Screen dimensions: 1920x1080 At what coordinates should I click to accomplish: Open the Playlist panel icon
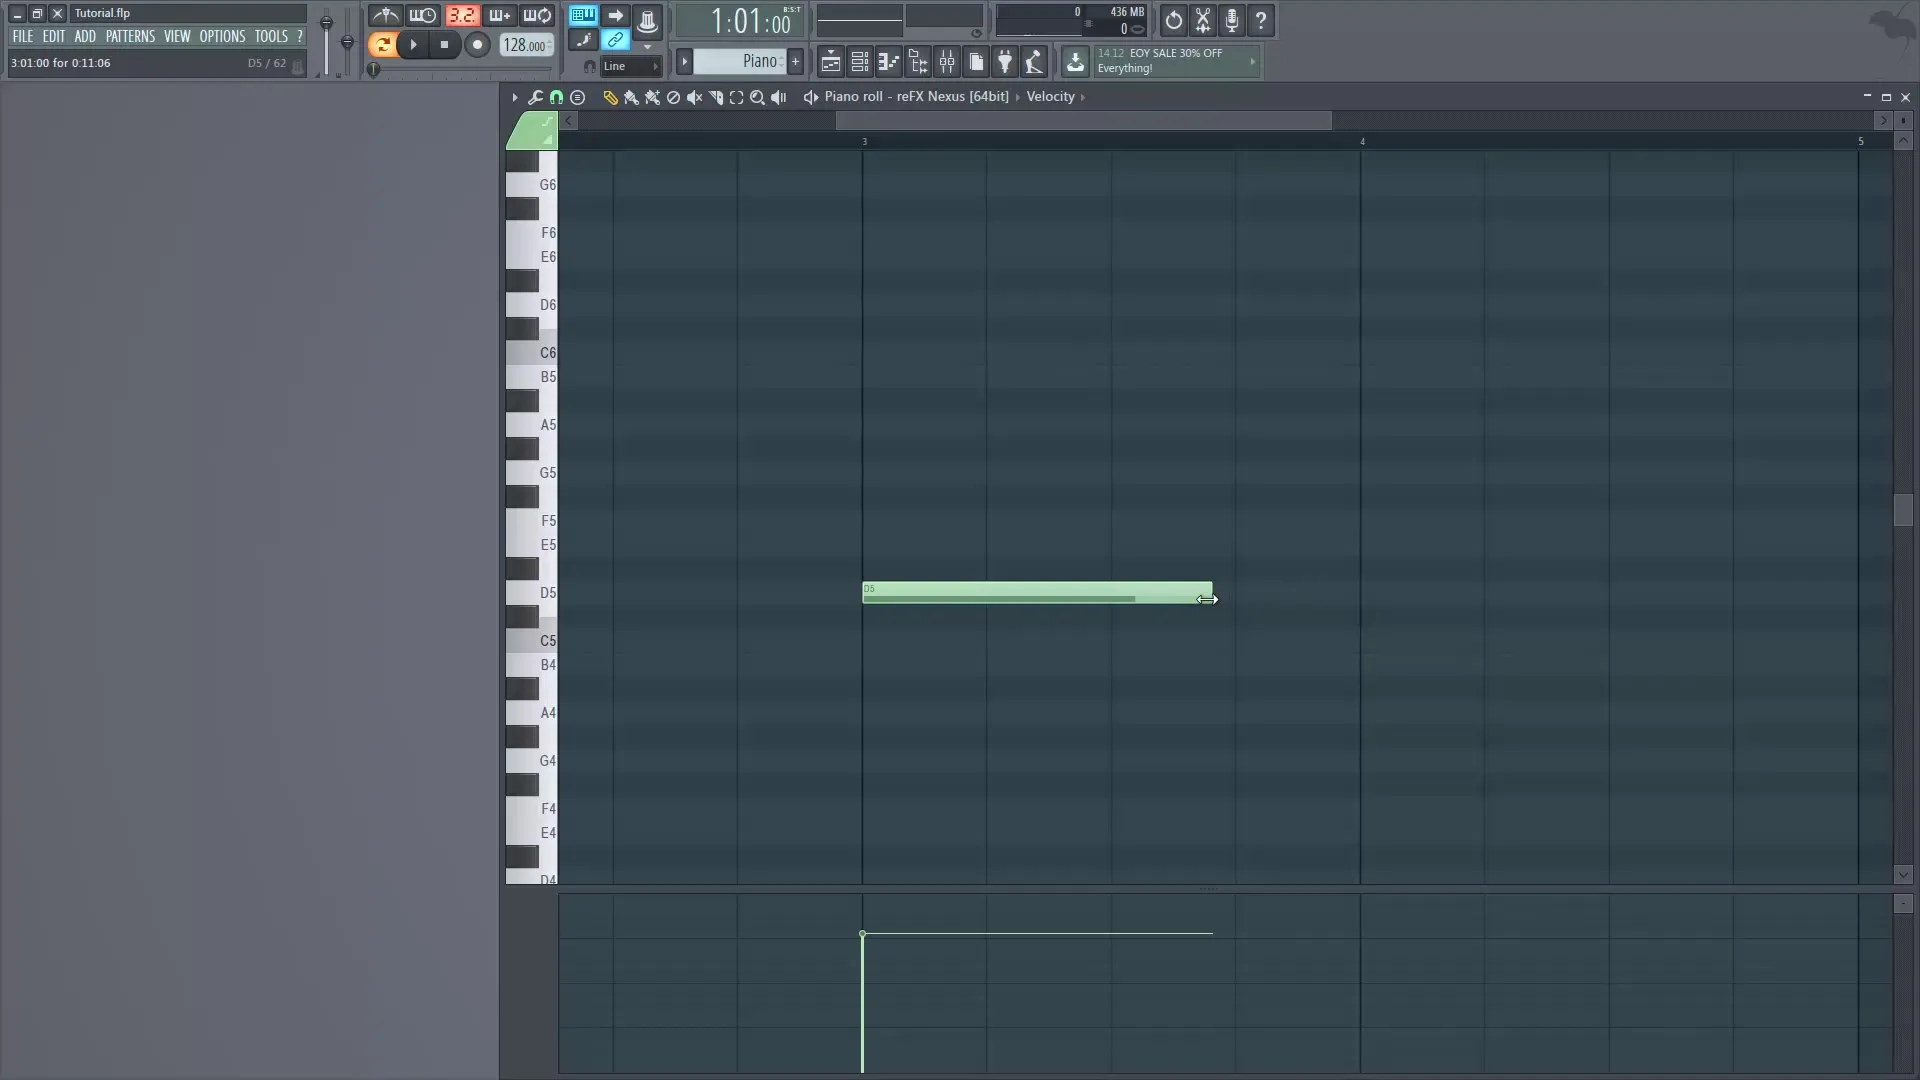(x=830, y=61)
